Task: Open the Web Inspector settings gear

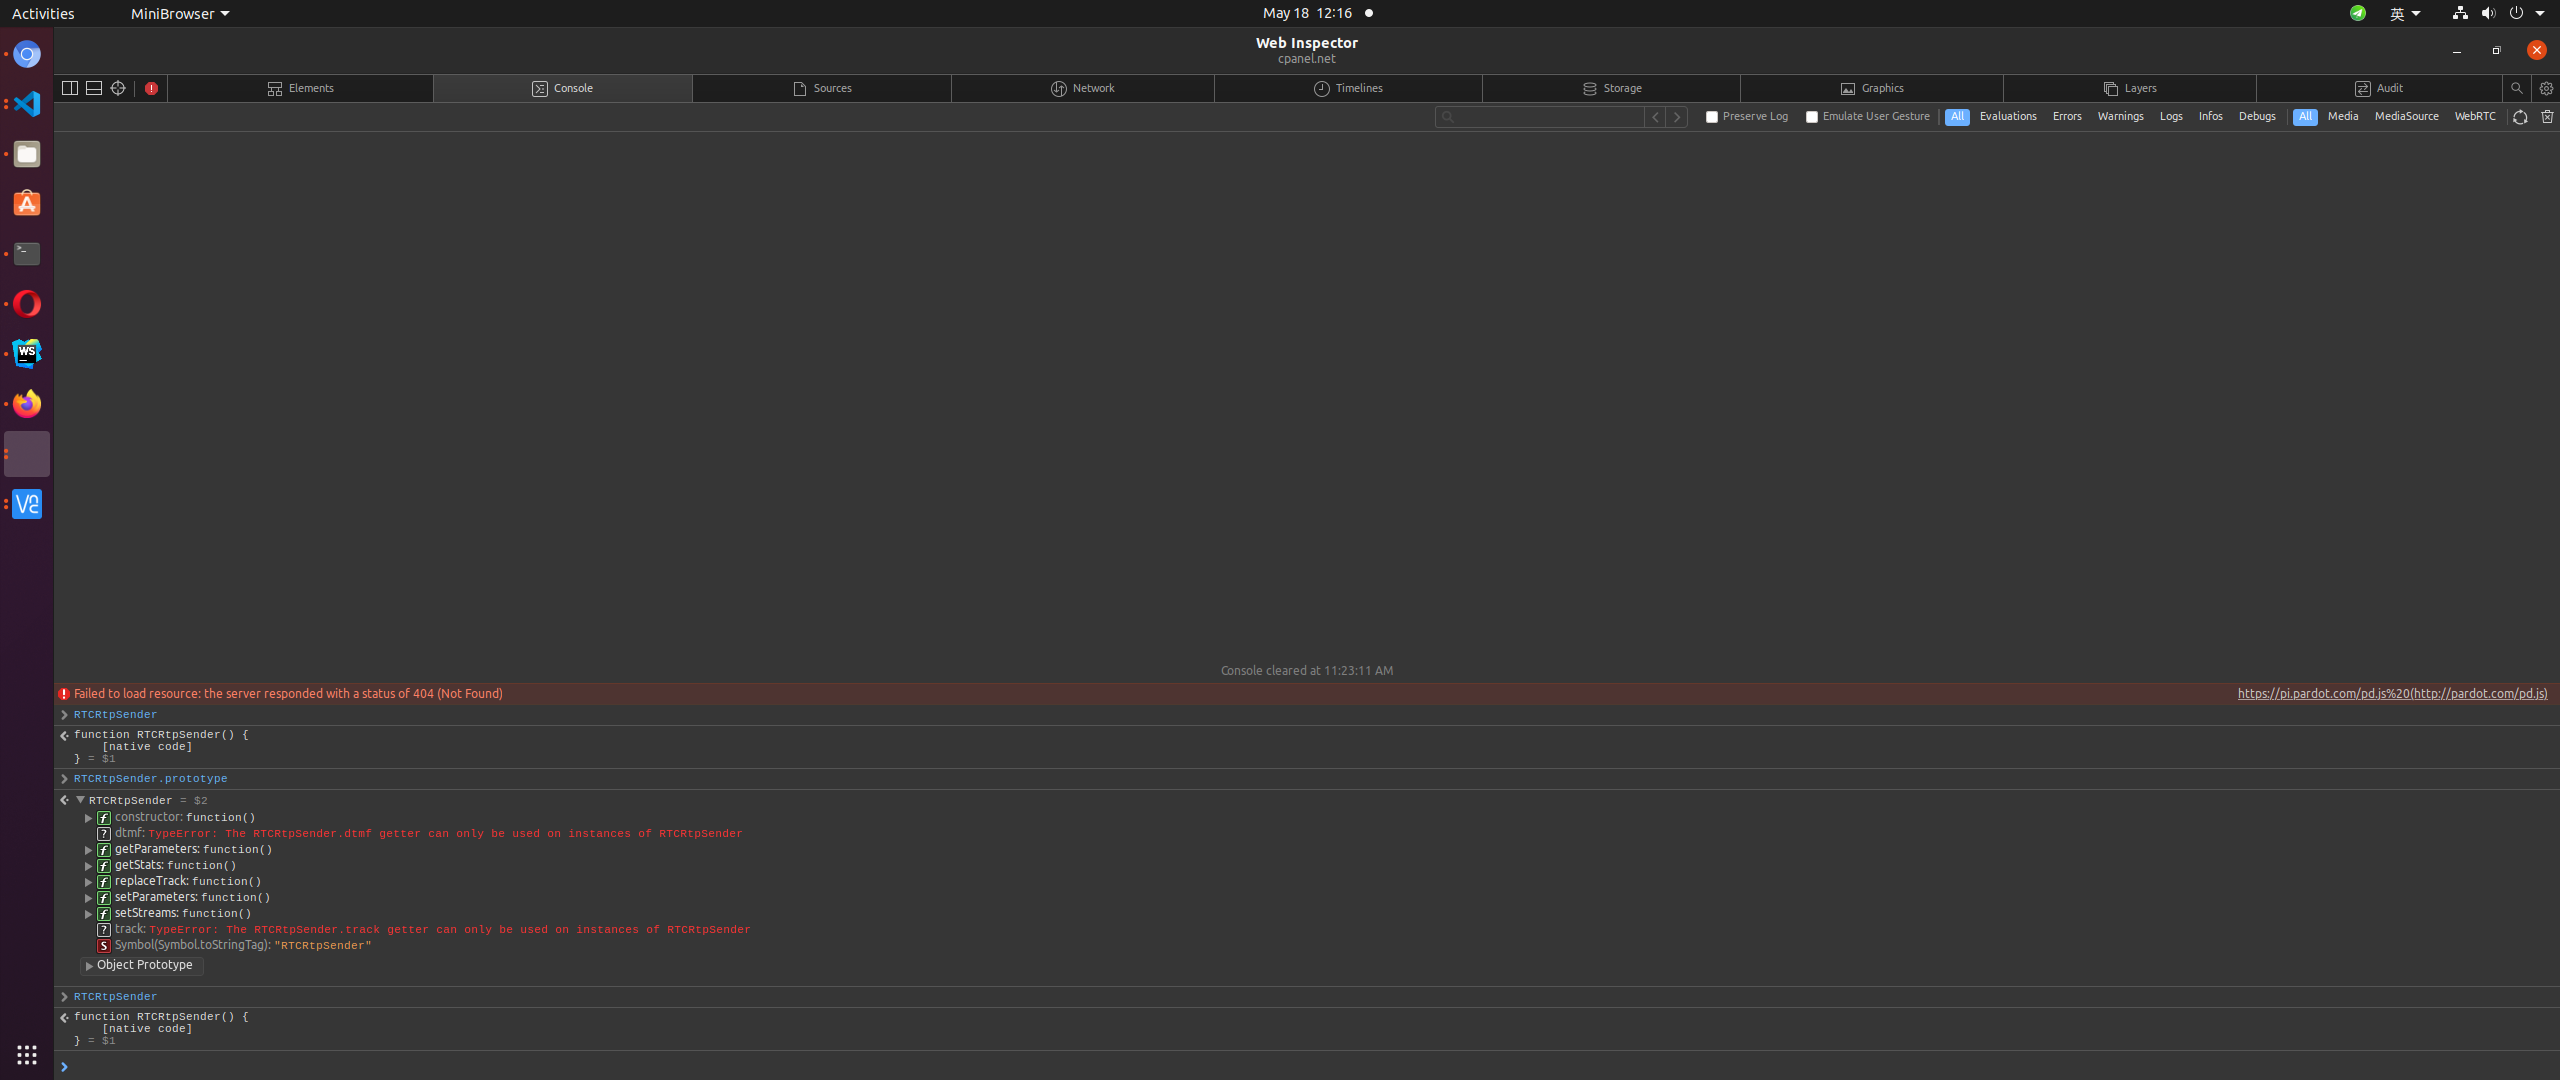Action: 2546,88
